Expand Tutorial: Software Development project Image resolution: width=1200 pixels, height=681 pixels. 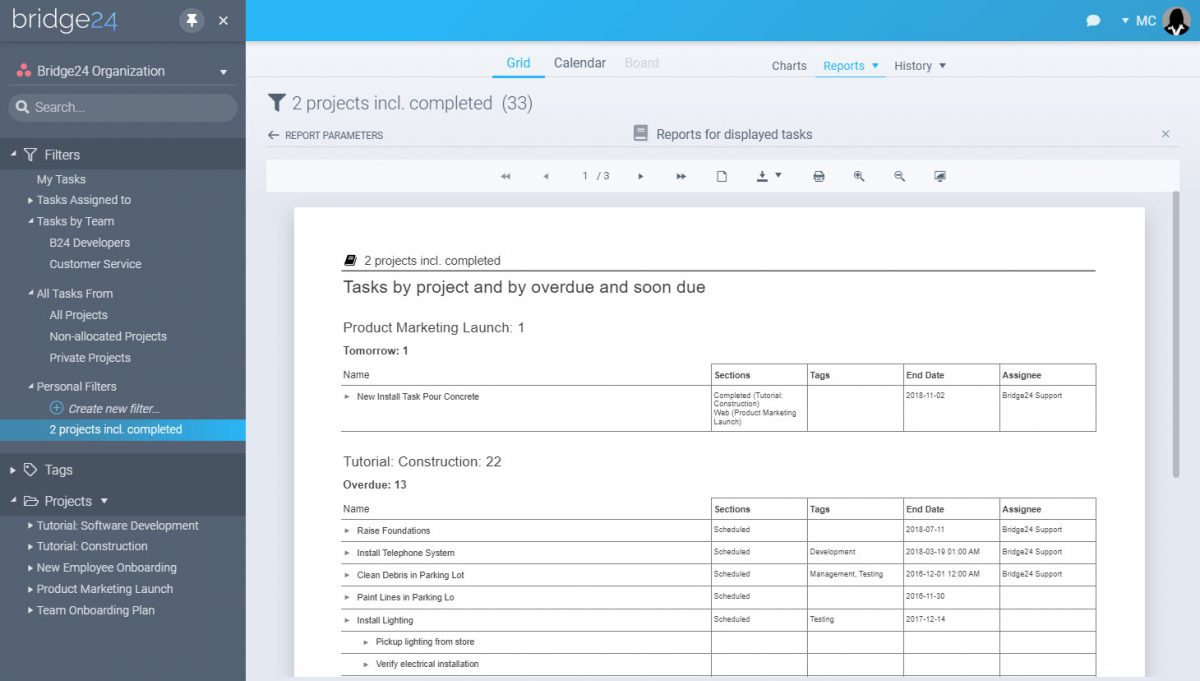(x=31, y=526)
